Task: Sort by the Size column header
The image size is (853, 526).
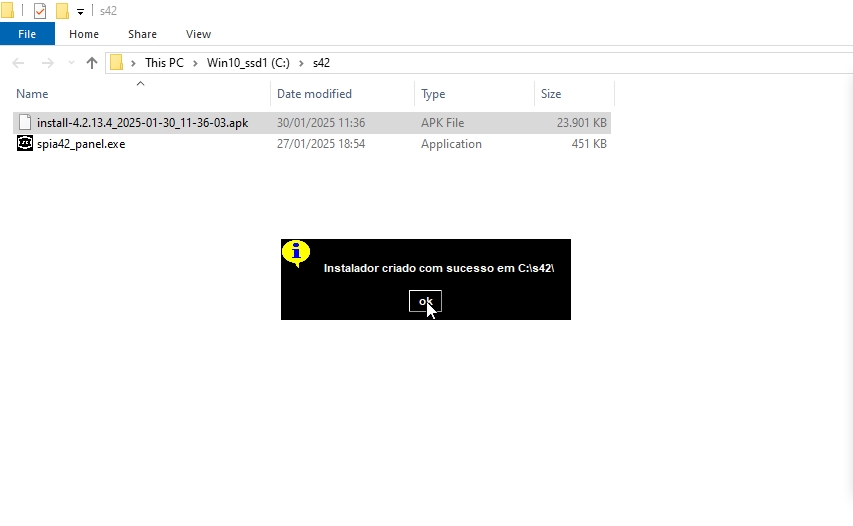Action: coord(551,94)
